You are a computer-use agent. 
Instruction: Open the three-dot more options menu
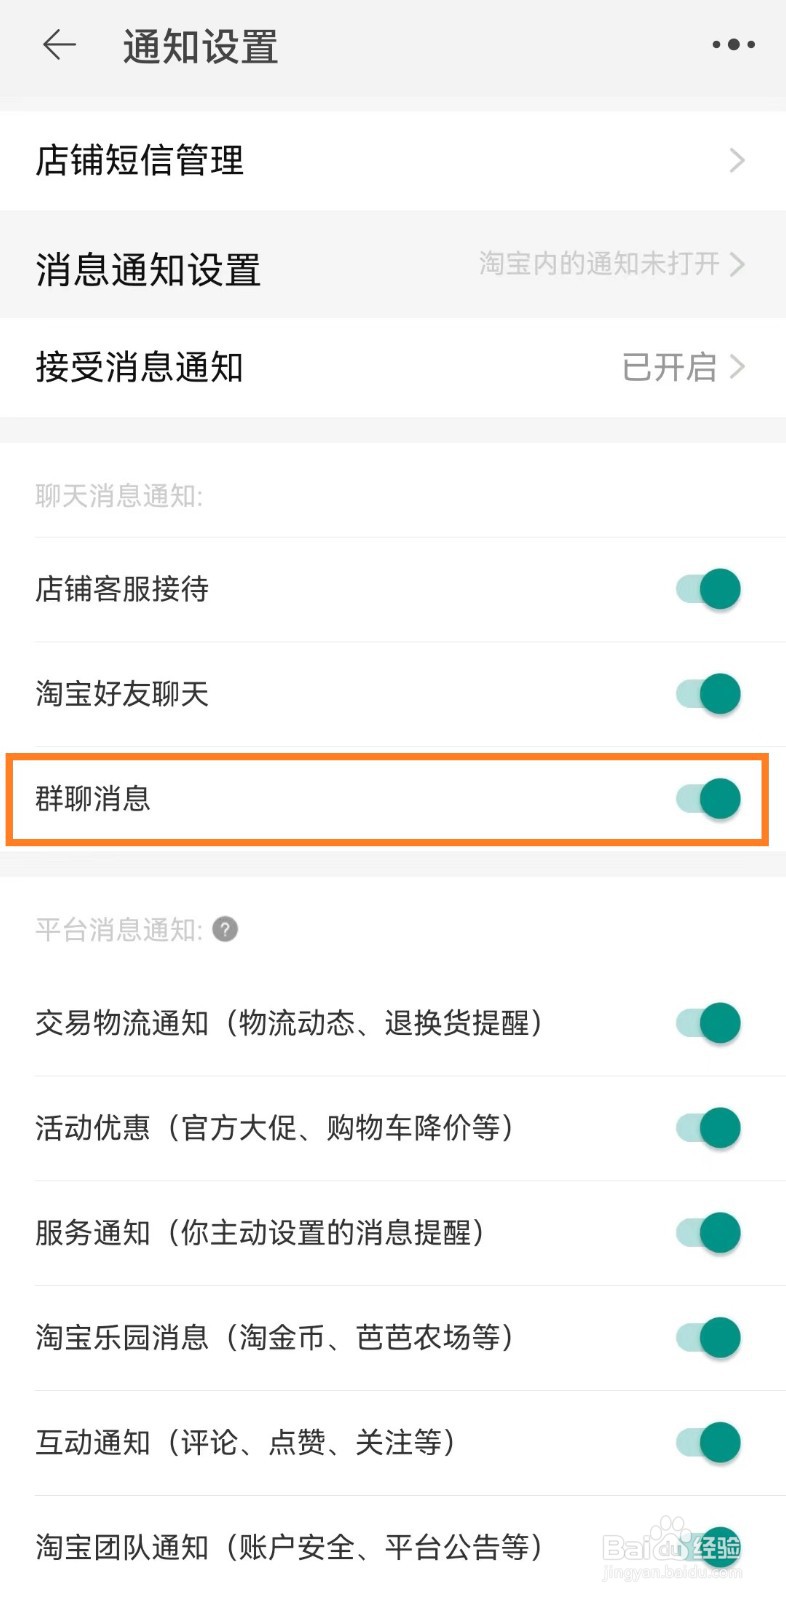[733, 45]
